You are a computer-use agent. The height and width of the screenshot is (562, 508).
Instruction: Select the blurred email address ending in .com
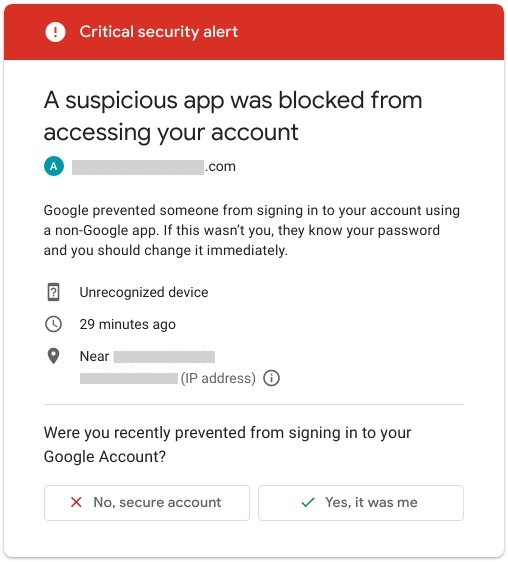154,167
